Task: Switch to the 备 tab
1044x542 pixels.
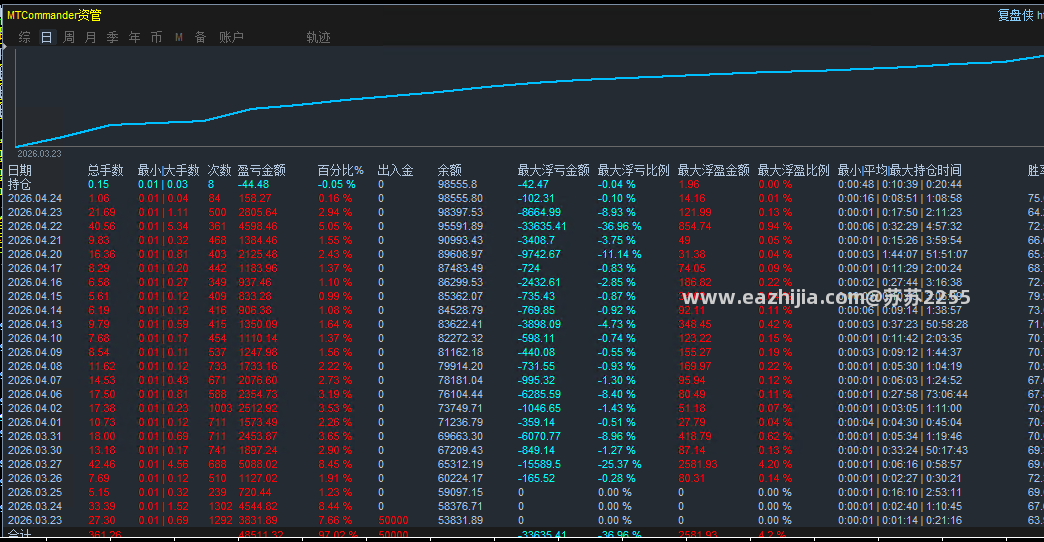Action: coord(200,37)
